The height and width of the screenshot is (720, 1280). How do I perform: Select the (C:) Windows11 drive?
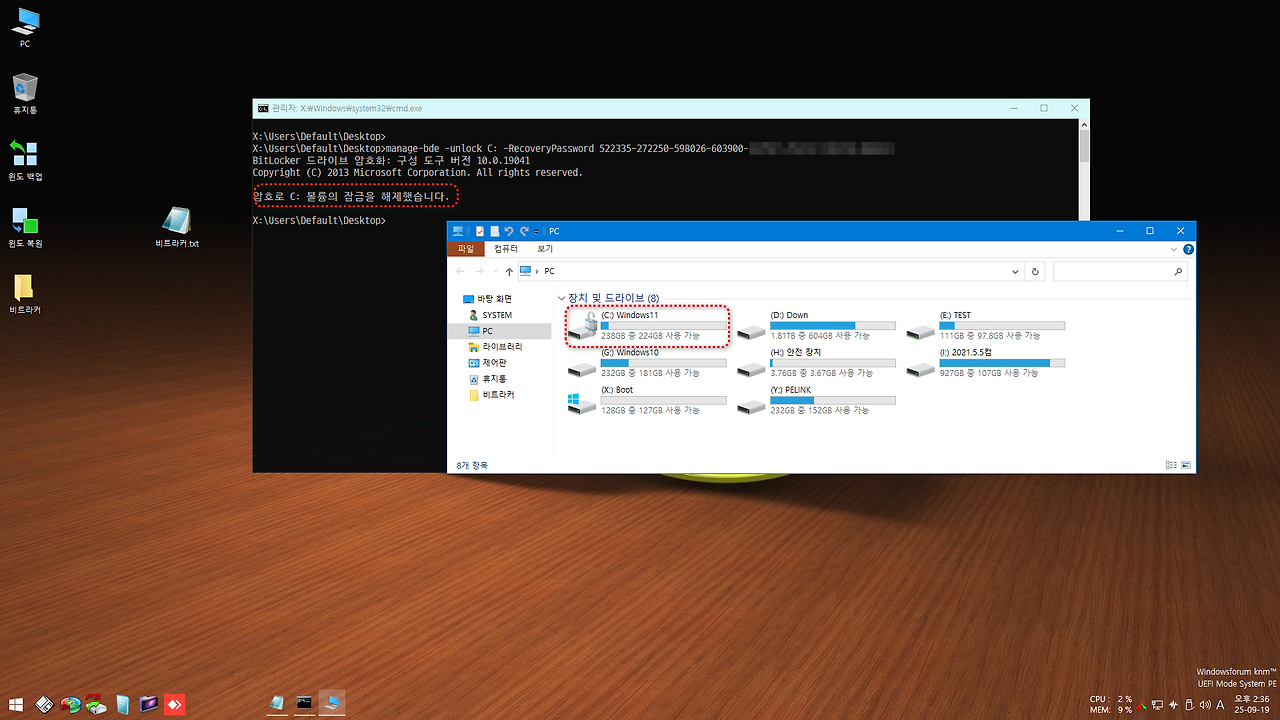(647, 326)
